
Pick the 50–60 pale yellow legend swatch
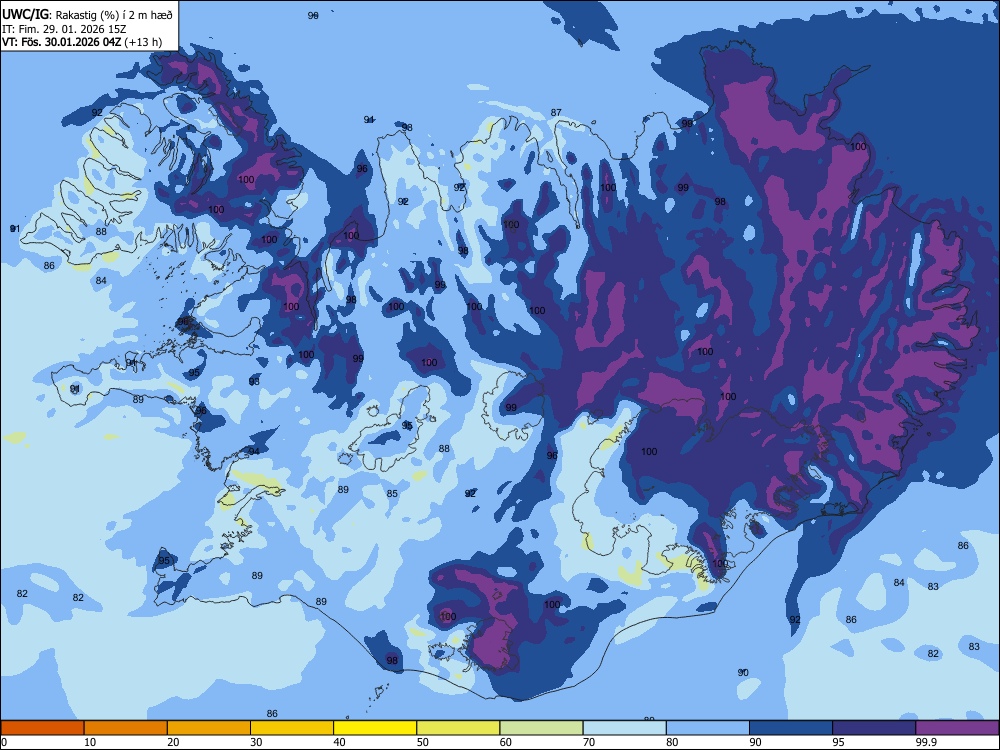pos(458,728)
